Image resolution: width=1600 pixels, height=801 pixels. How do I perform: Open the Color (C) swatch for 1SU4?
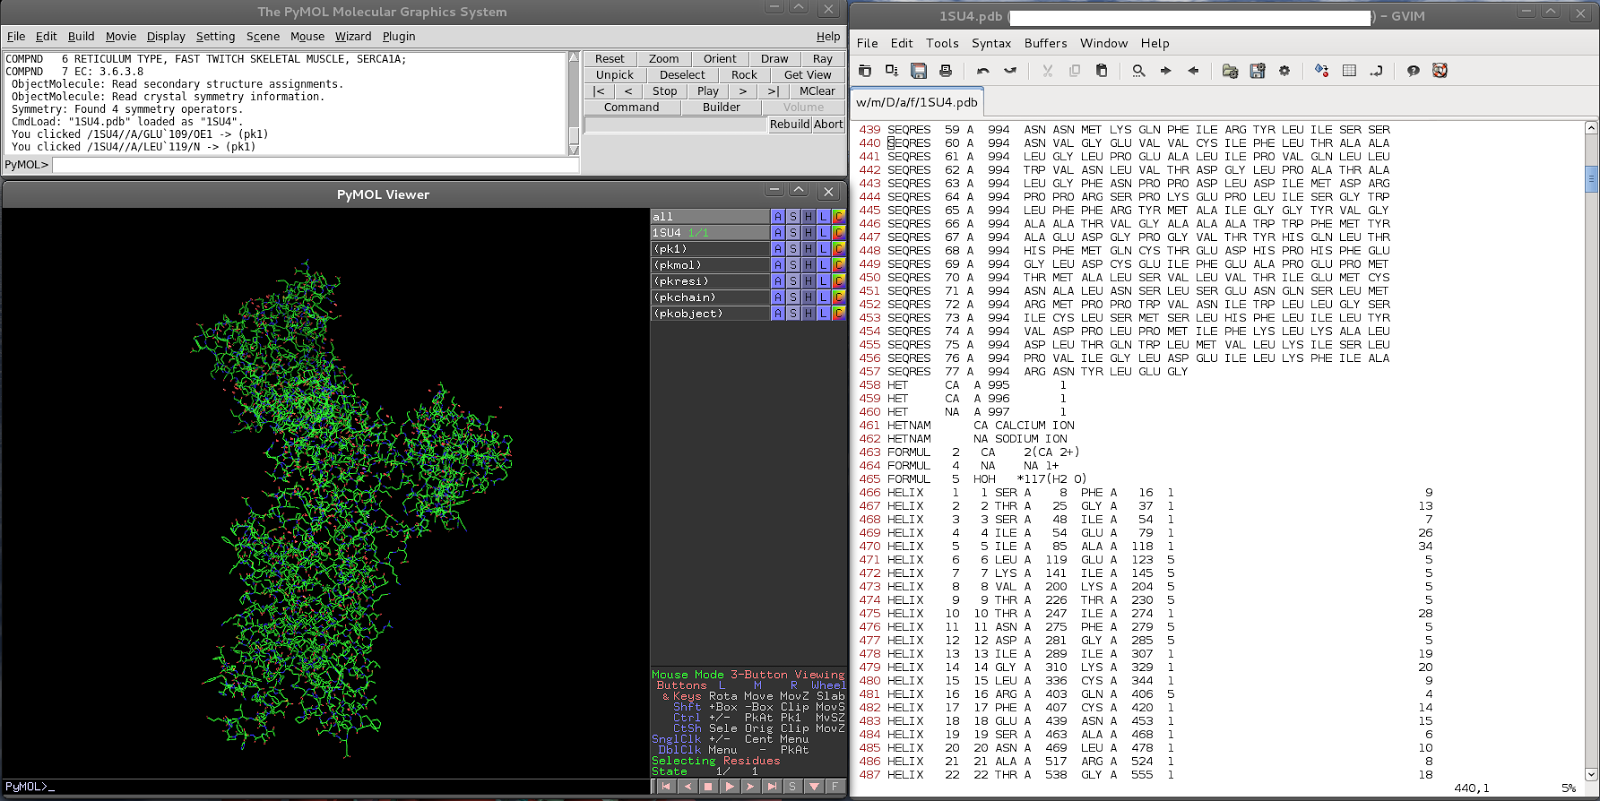point(839,233)
